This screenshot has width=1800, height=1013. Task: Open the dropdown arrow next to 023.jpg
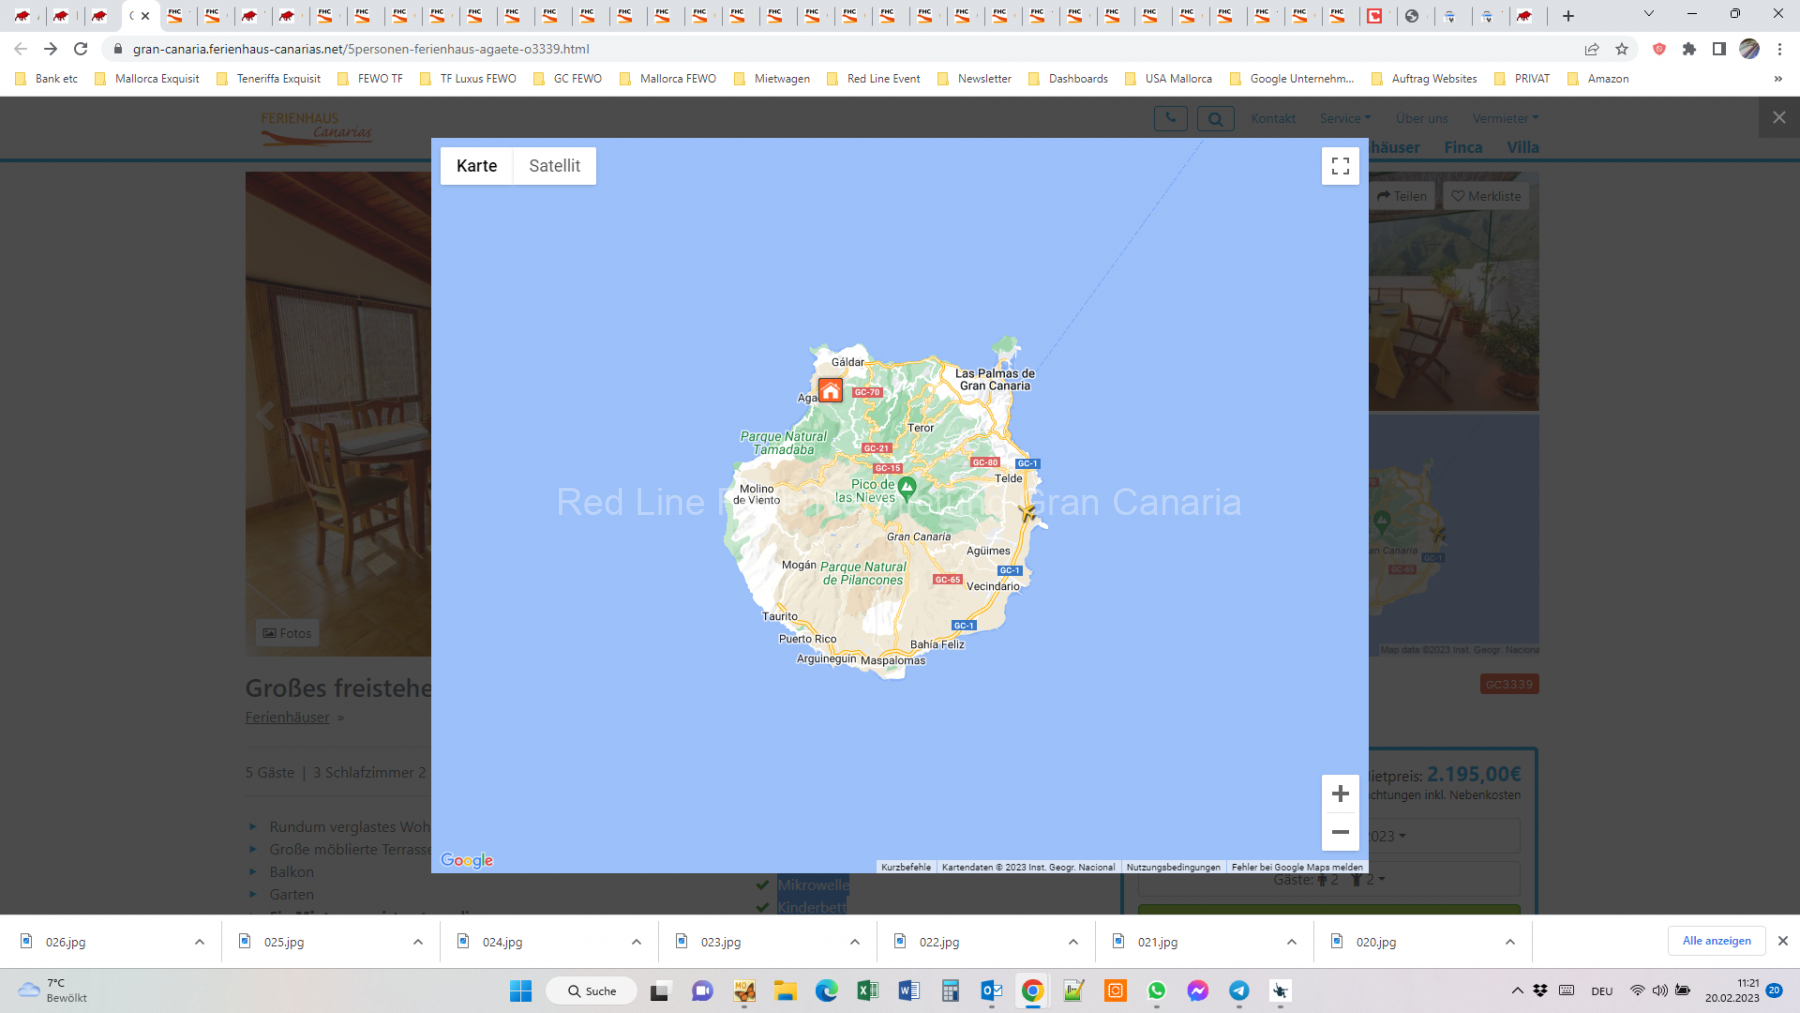click(854, 942)
